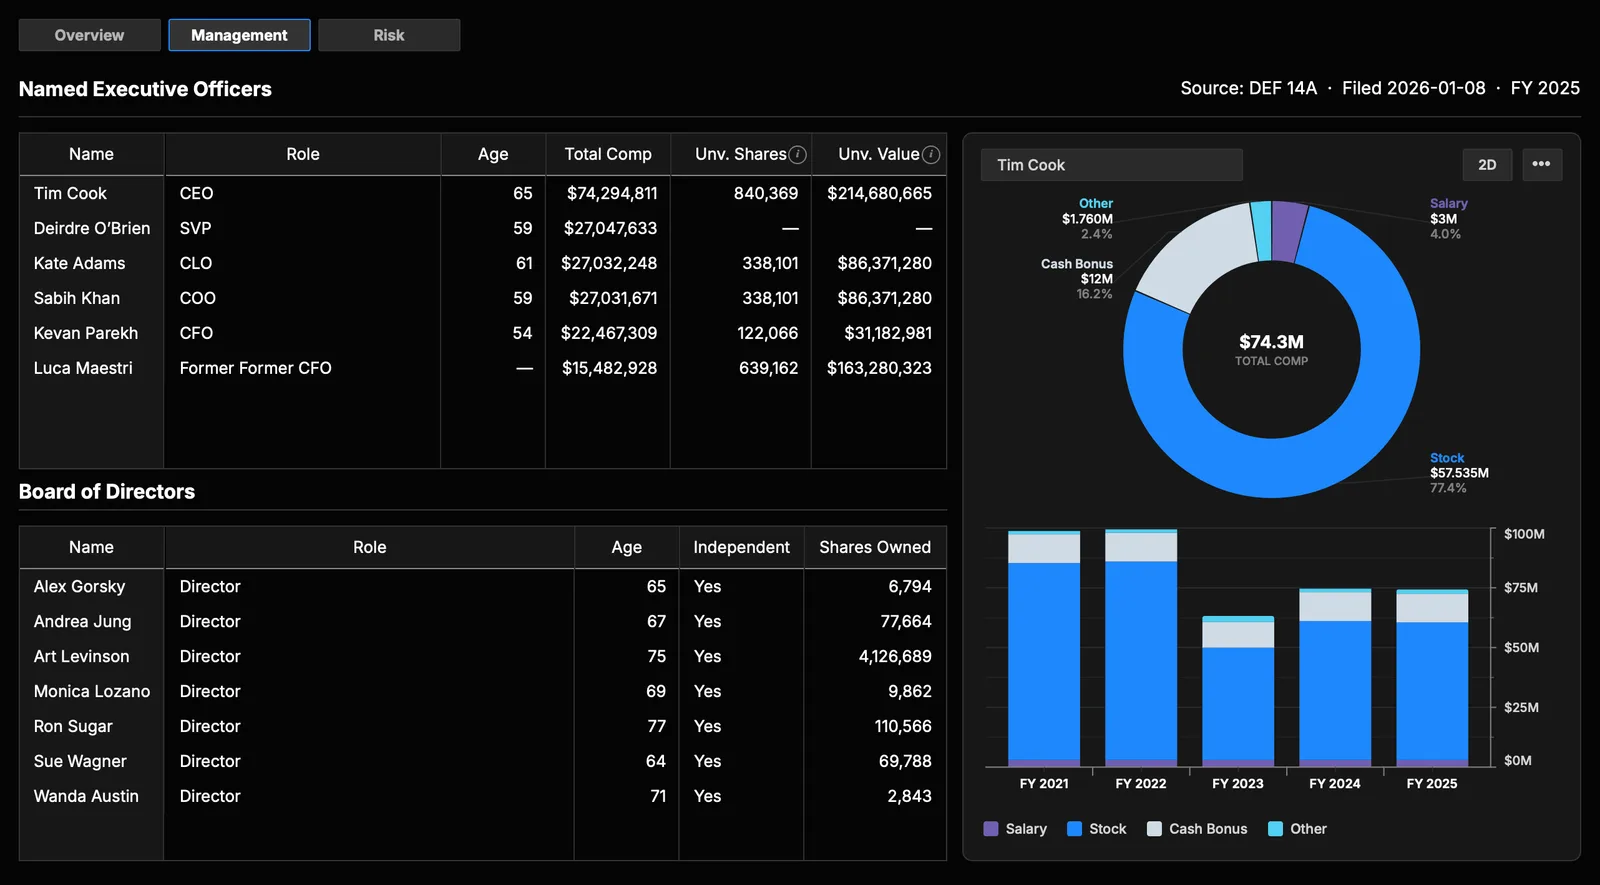Click the Salary $3M donut label

(1448, 219)
